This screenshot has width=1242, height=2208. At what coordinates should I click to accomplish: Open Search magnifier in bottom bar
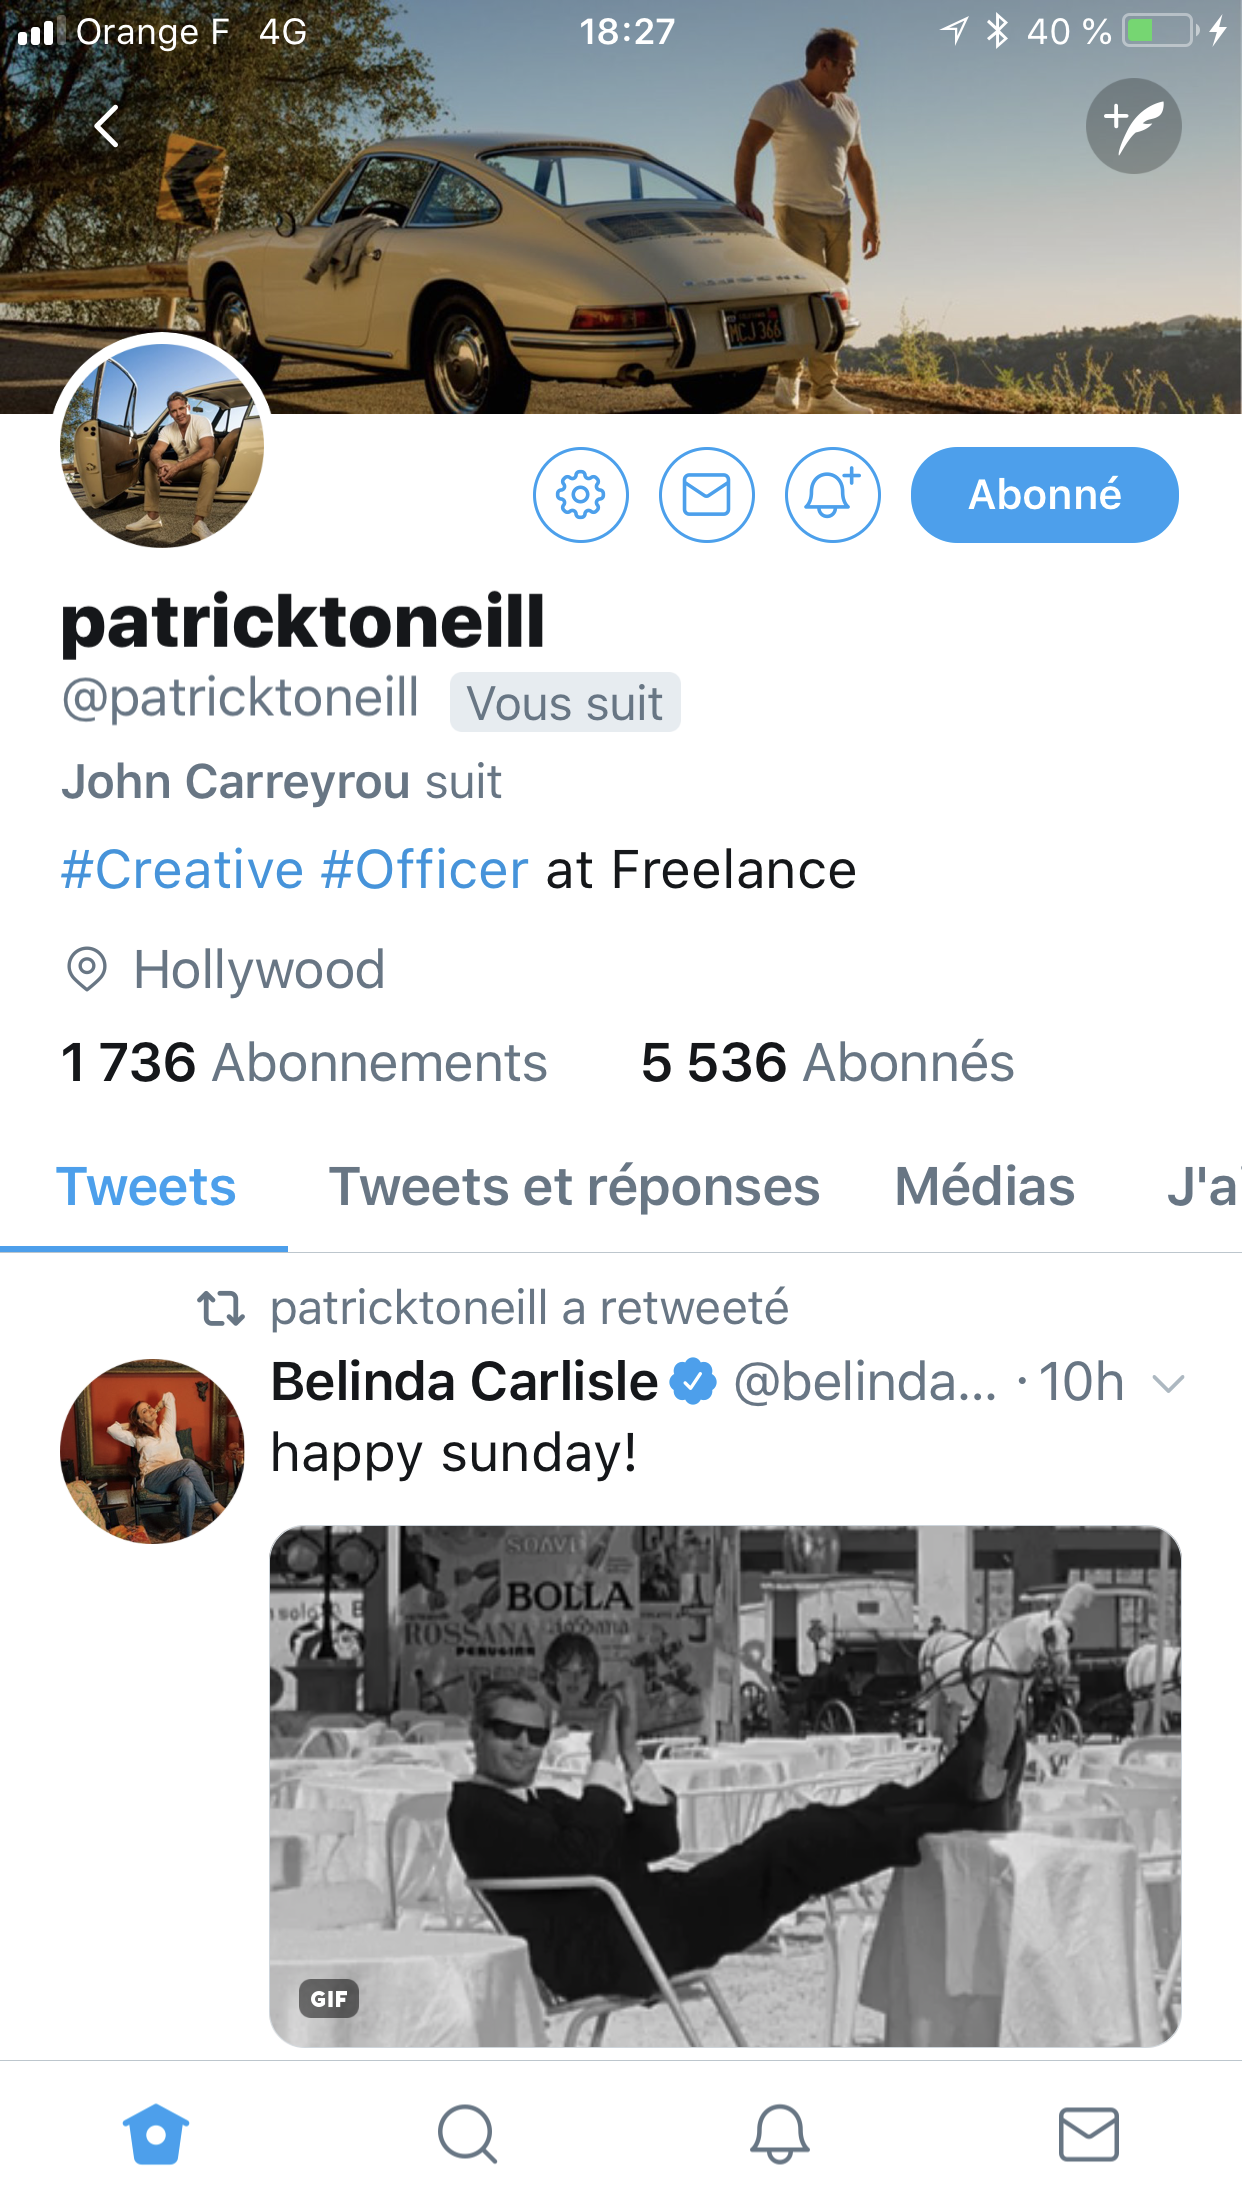(x=467, y=2133)
